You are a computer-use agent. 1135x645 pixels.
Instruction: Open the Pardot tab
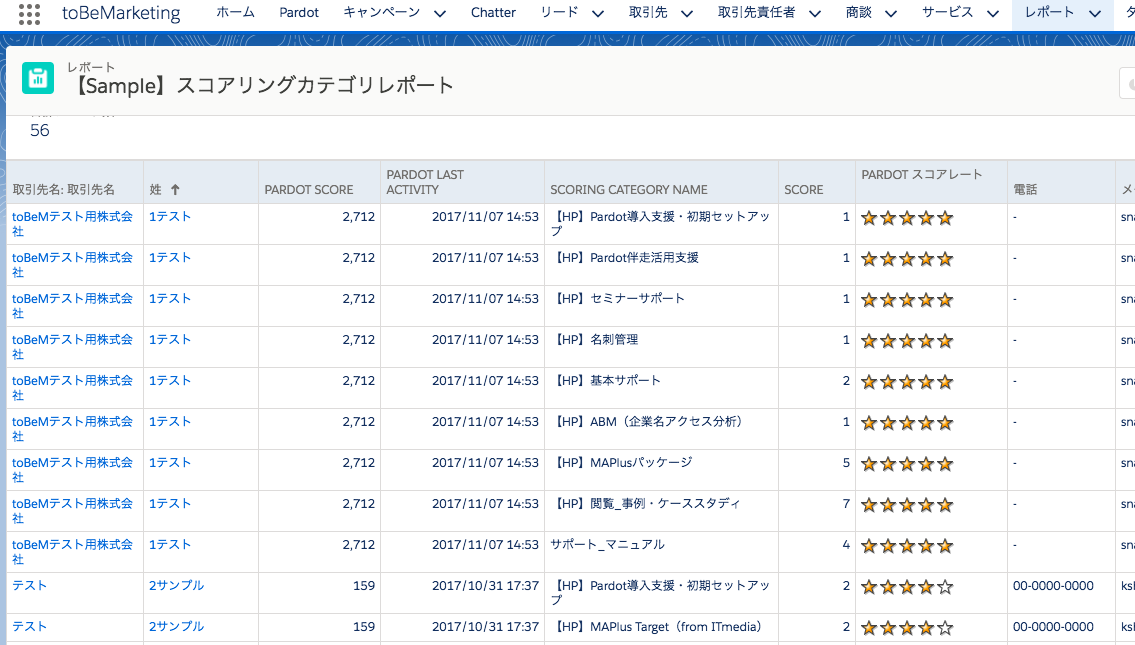click(299, 12)
